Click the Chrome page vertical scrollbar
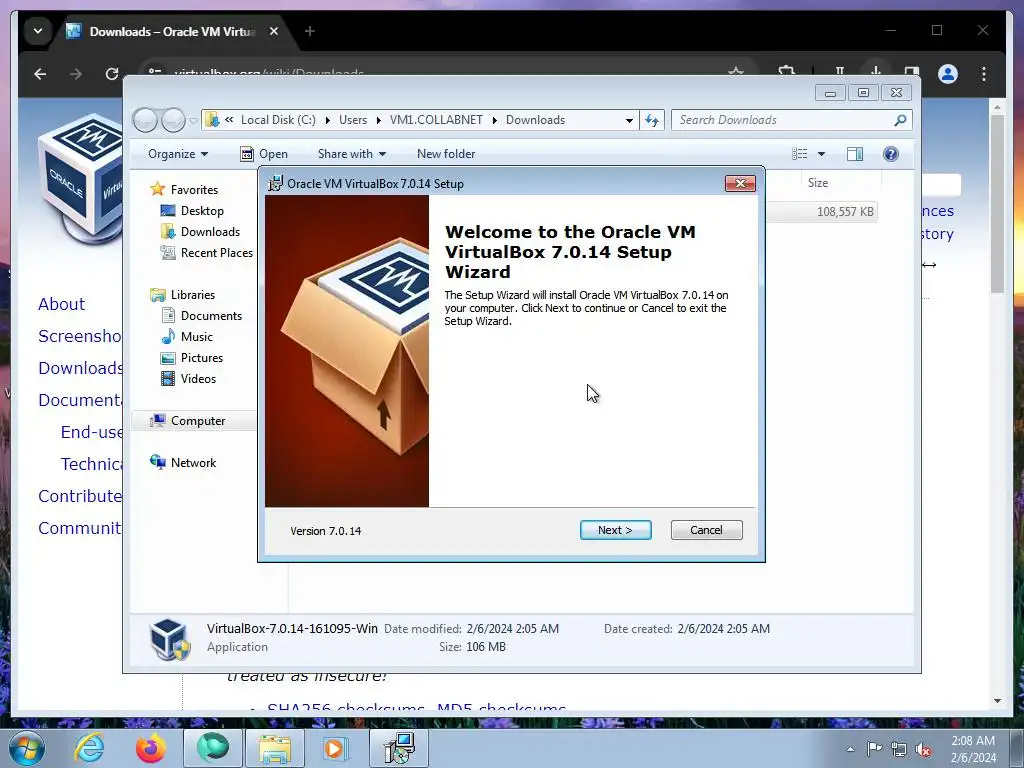The image size is (1024, 768). 997,204
